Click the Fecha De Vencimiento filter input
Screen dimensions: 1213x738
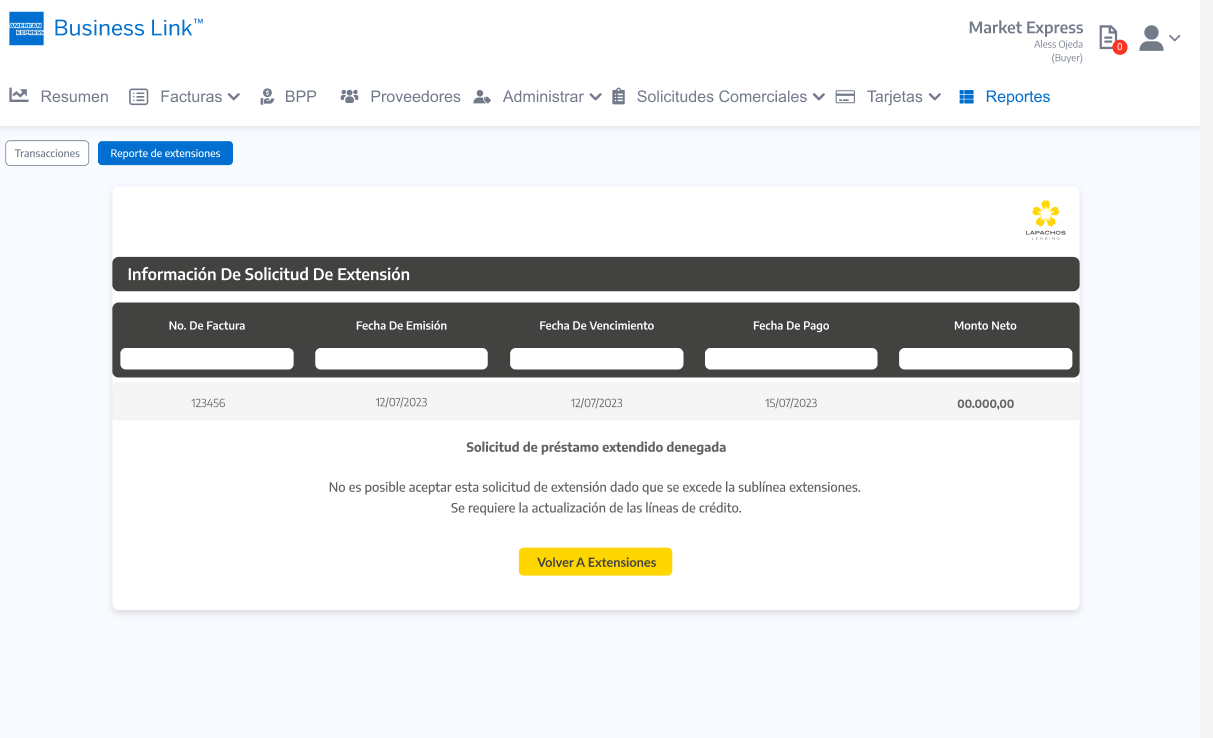point(596,359)
